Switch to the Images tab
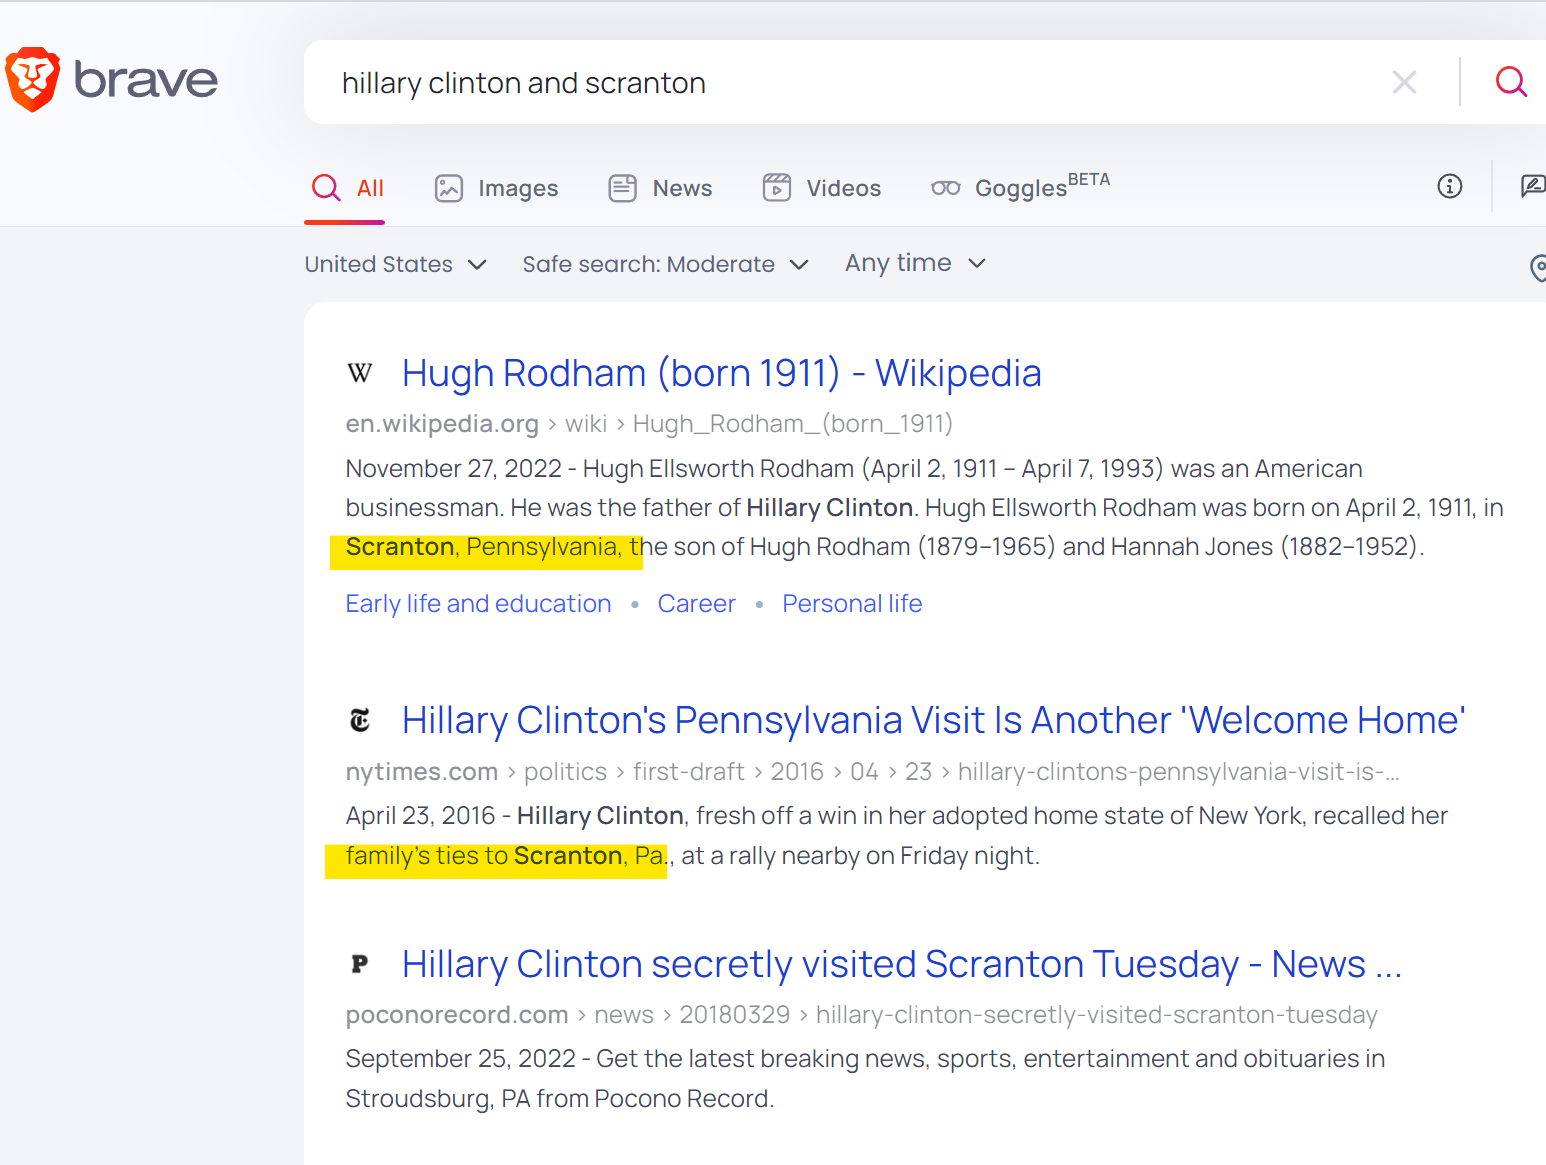This screenshot has height=1165, width=1546. (496, 188)
